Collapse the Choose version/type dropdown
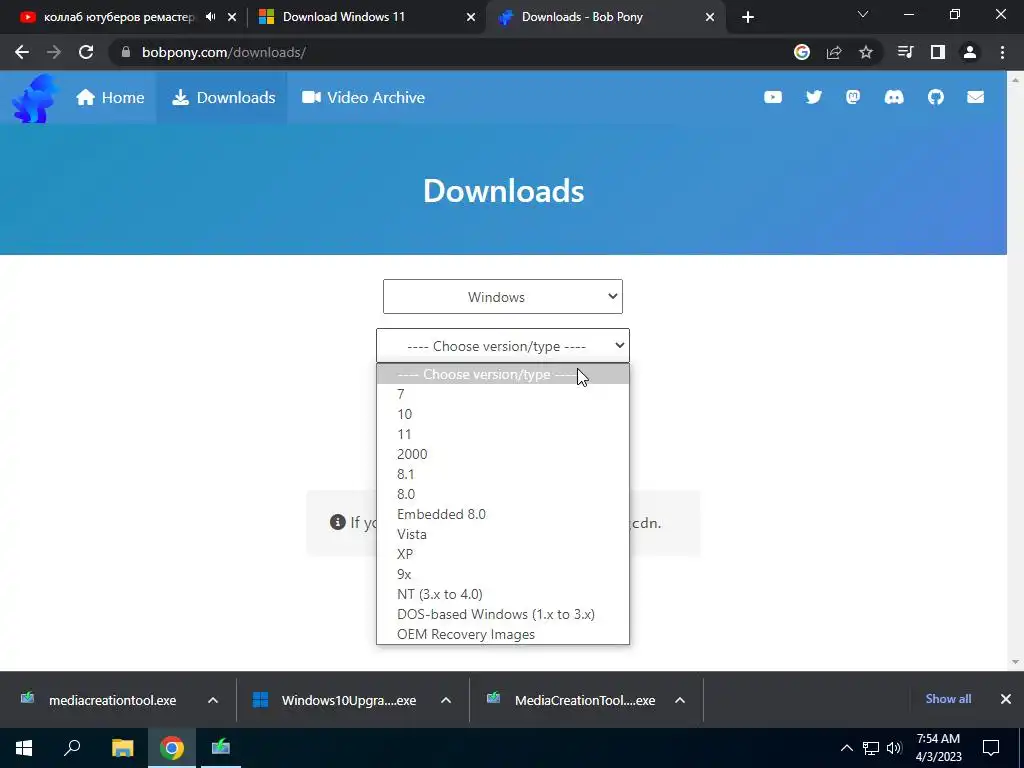The height and width of the screenshot is (768, 1024). [502, 345]
